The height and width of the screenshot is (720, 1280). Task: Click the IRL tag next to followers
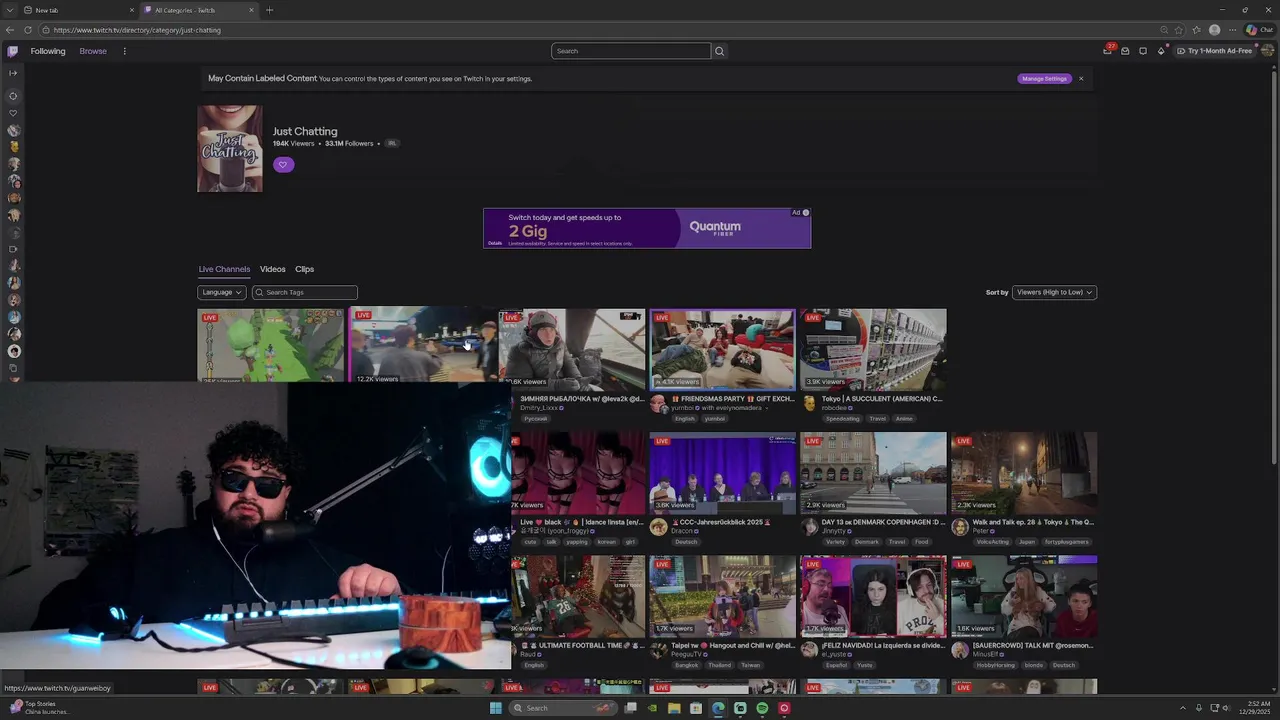pyautogui.click(x=392, y=143)
